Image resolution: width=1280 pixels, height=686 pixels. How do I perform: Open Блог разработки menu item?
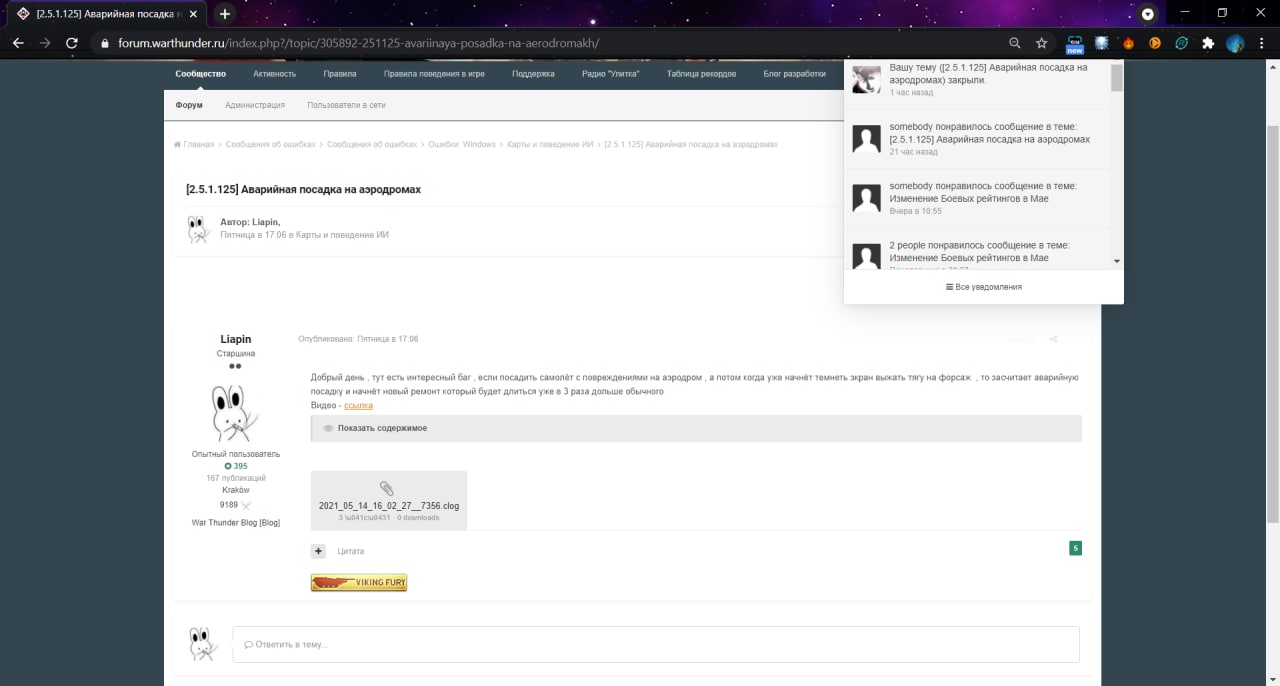(795, 74)
